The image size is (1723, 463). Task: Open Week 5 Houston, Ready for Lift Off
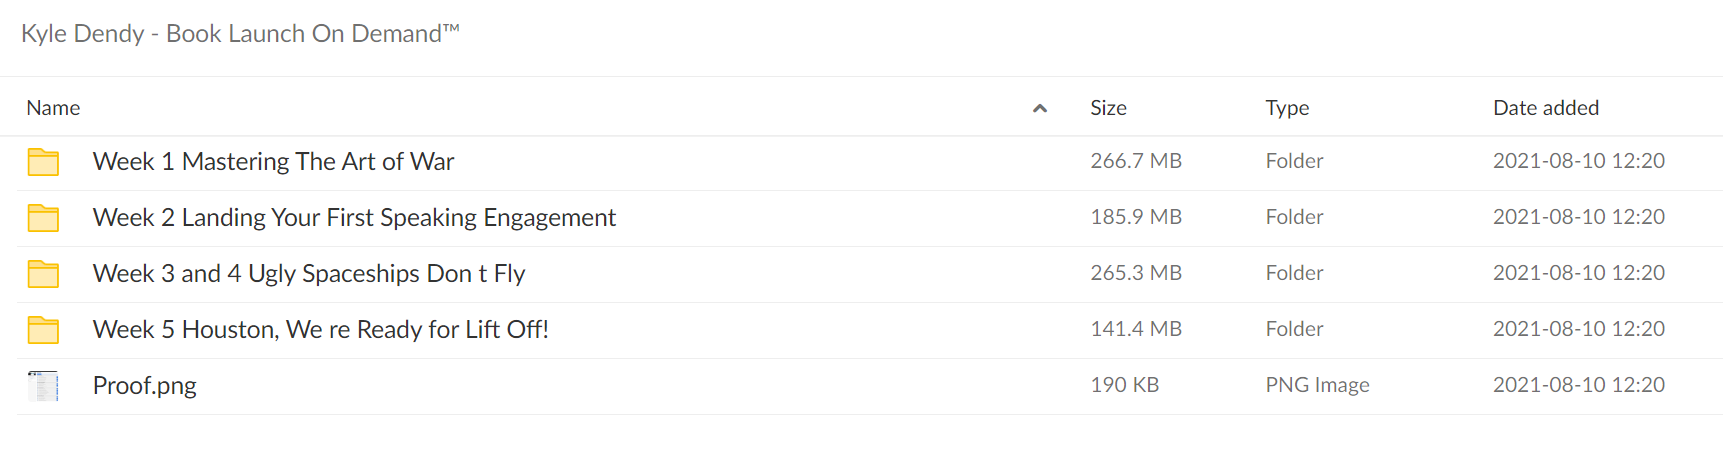click(x=321, y=330)
